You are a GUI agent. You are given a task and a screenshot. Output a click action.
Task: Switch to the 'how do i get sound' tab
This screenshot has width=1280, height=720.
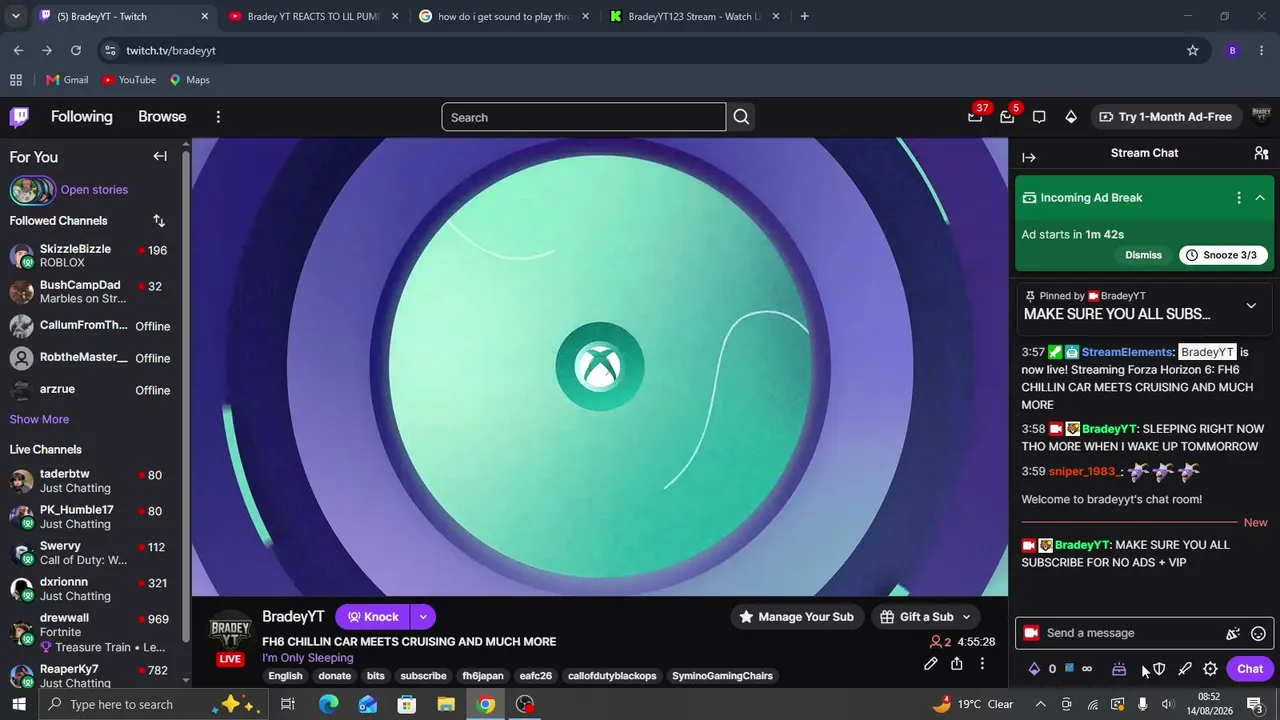pyautogui.click(x=504, y=16)
